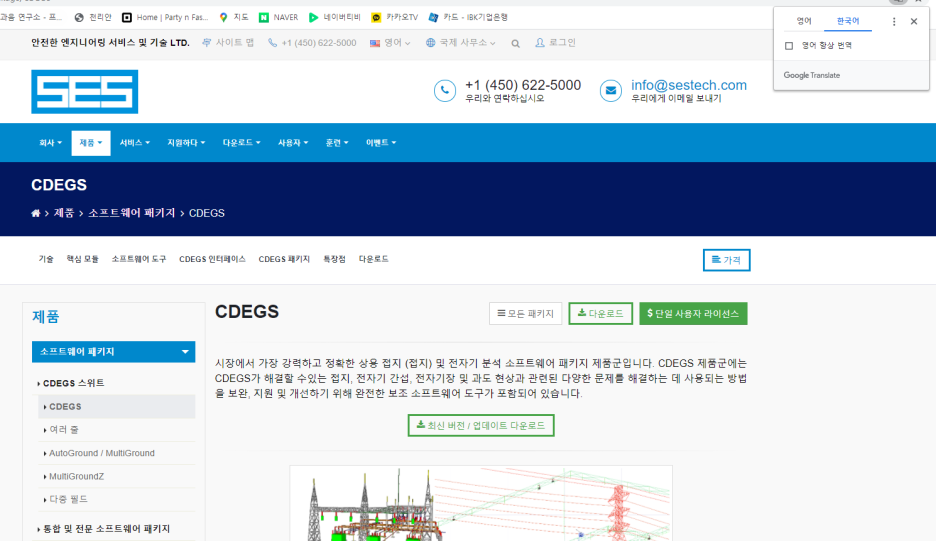Open the 지도 maps bookmark
Viewport: 936px width, 541px height.
(x=233, y=17)
